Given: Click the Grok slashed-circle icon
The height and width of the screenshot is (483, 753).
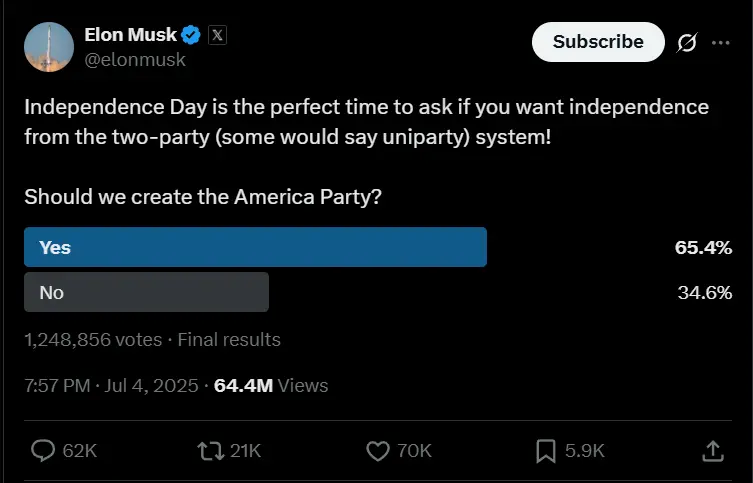Looking at the screenshot, I should click(687, 42).
